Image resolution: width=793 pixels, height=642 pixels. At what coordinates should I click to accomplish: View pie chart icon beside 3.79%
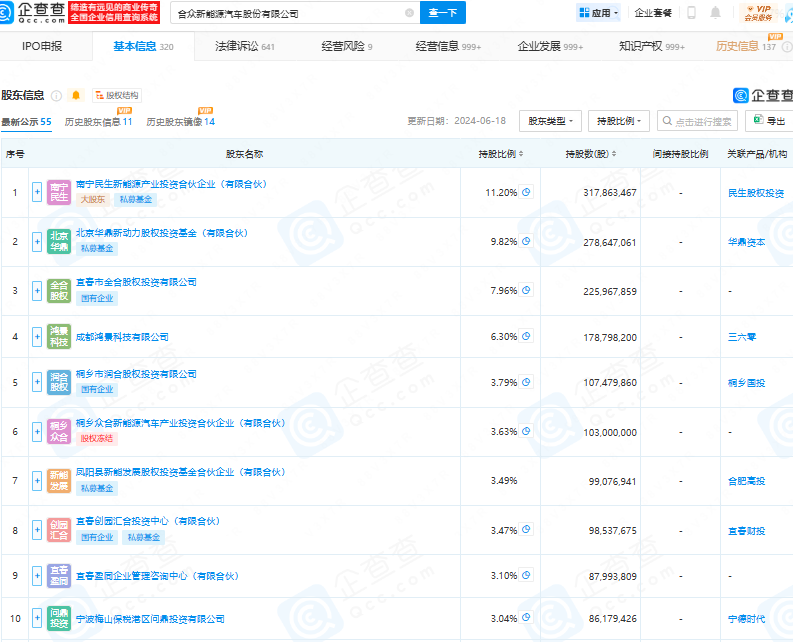tap(526, 382)
